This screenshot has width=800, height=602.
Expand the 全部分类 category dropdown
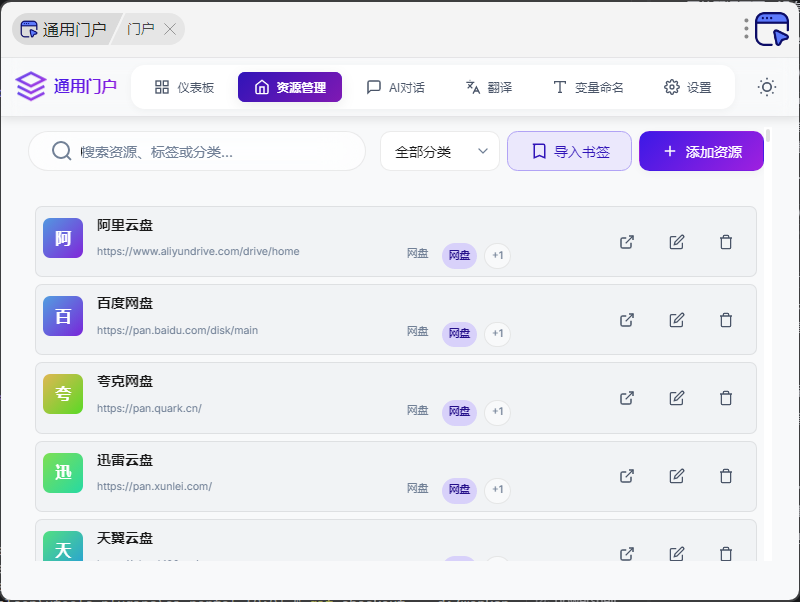pyautogui.click(x=440, y=152)
